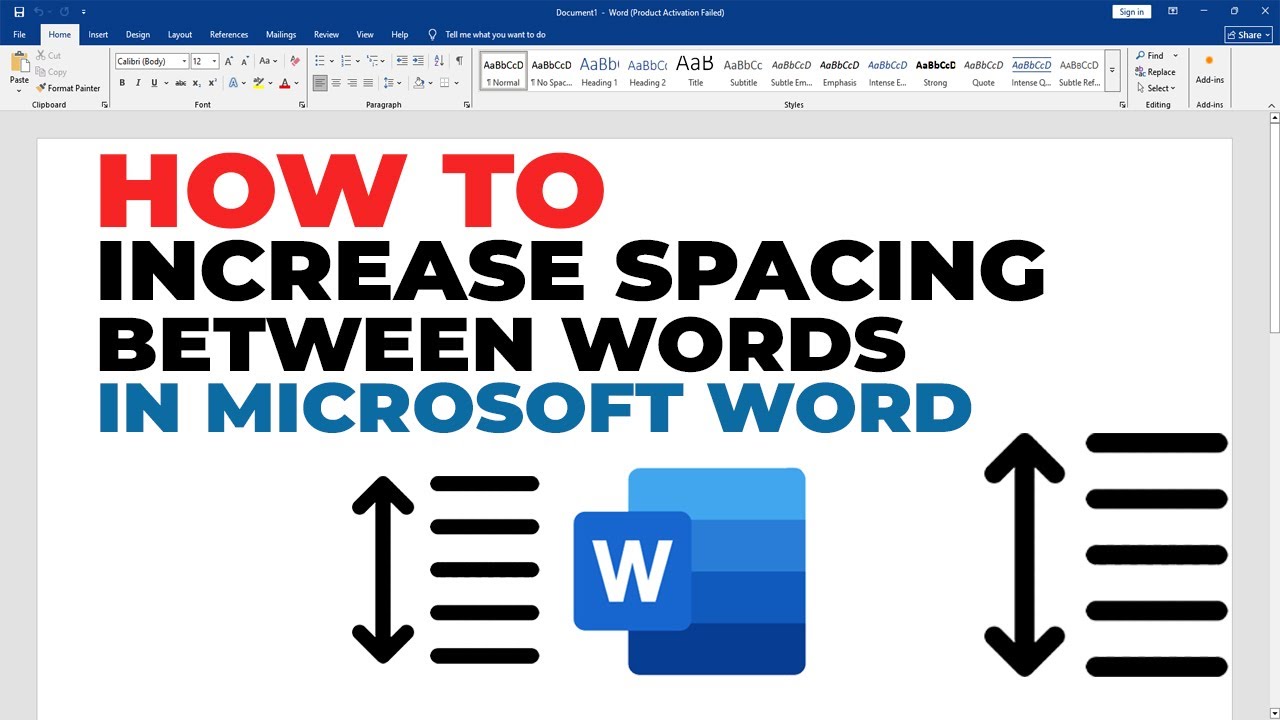Click Replace in the Editing group
The height and width of the screenshot is (720, 1280).
(x=1155, y=72)
